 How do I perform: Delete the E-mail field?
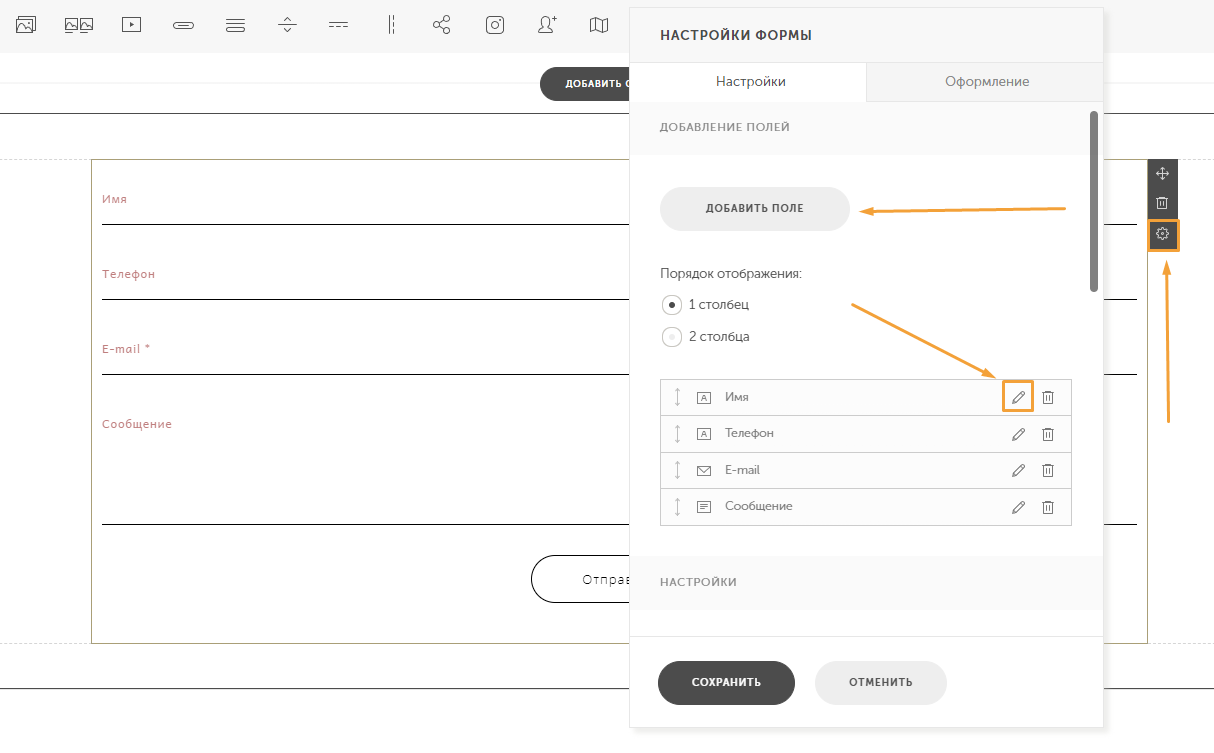[x=1048, y=470]
